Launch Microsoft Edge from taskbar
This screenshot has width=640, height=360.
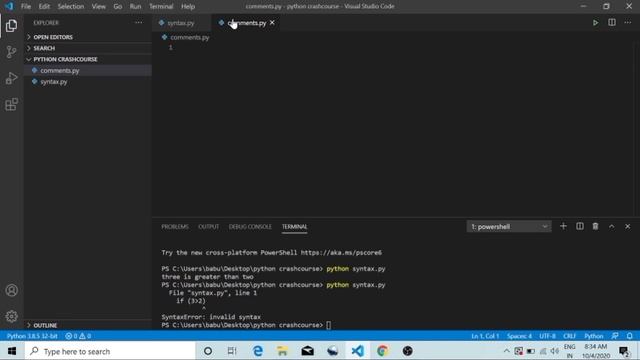click(258, 351)
